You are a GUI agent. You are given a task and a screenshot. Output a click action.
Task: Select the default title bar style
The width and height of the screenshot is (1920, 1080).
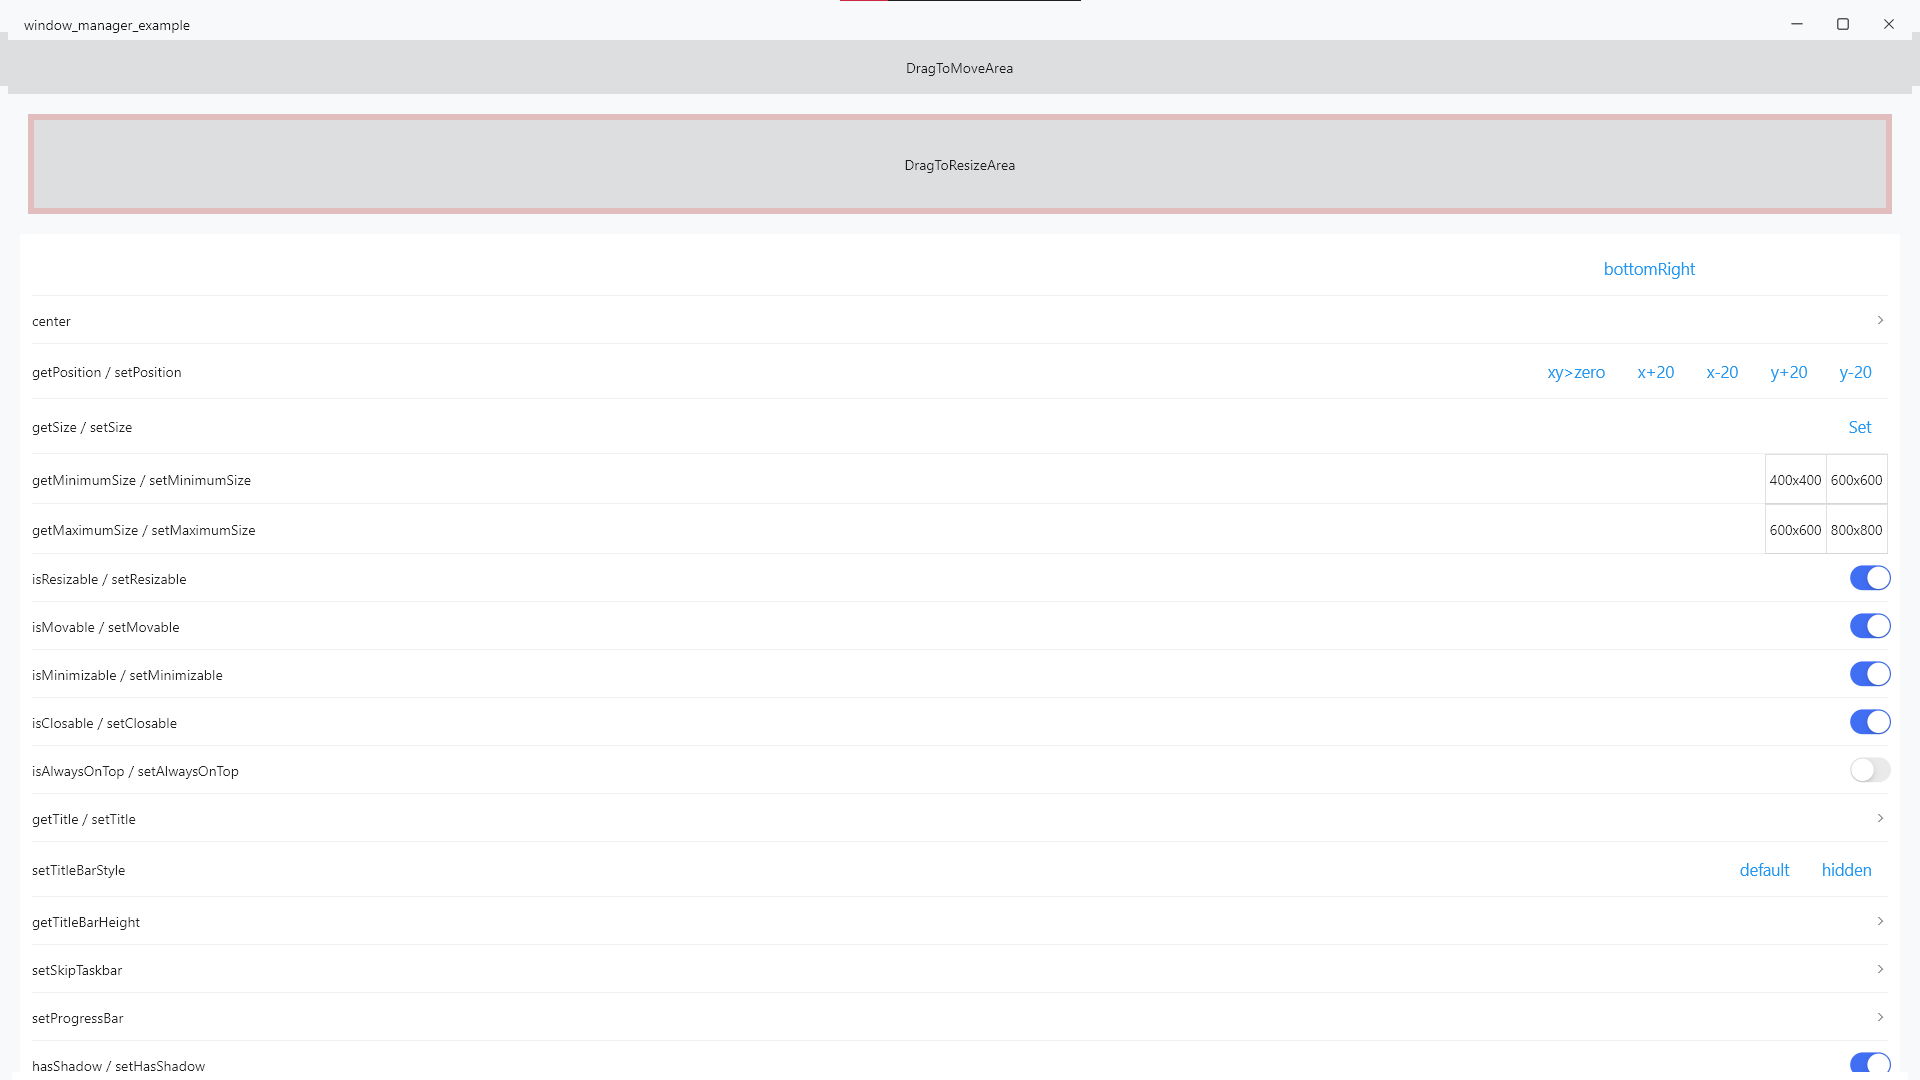pyautogui.click(x=1764, y=870)
